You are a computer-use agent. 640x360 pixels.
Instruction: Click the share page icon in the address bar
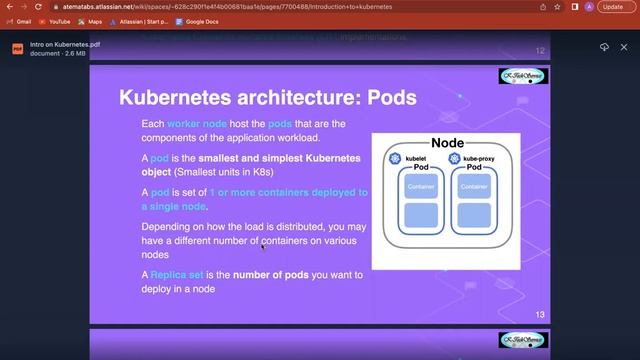pos(543,7)
